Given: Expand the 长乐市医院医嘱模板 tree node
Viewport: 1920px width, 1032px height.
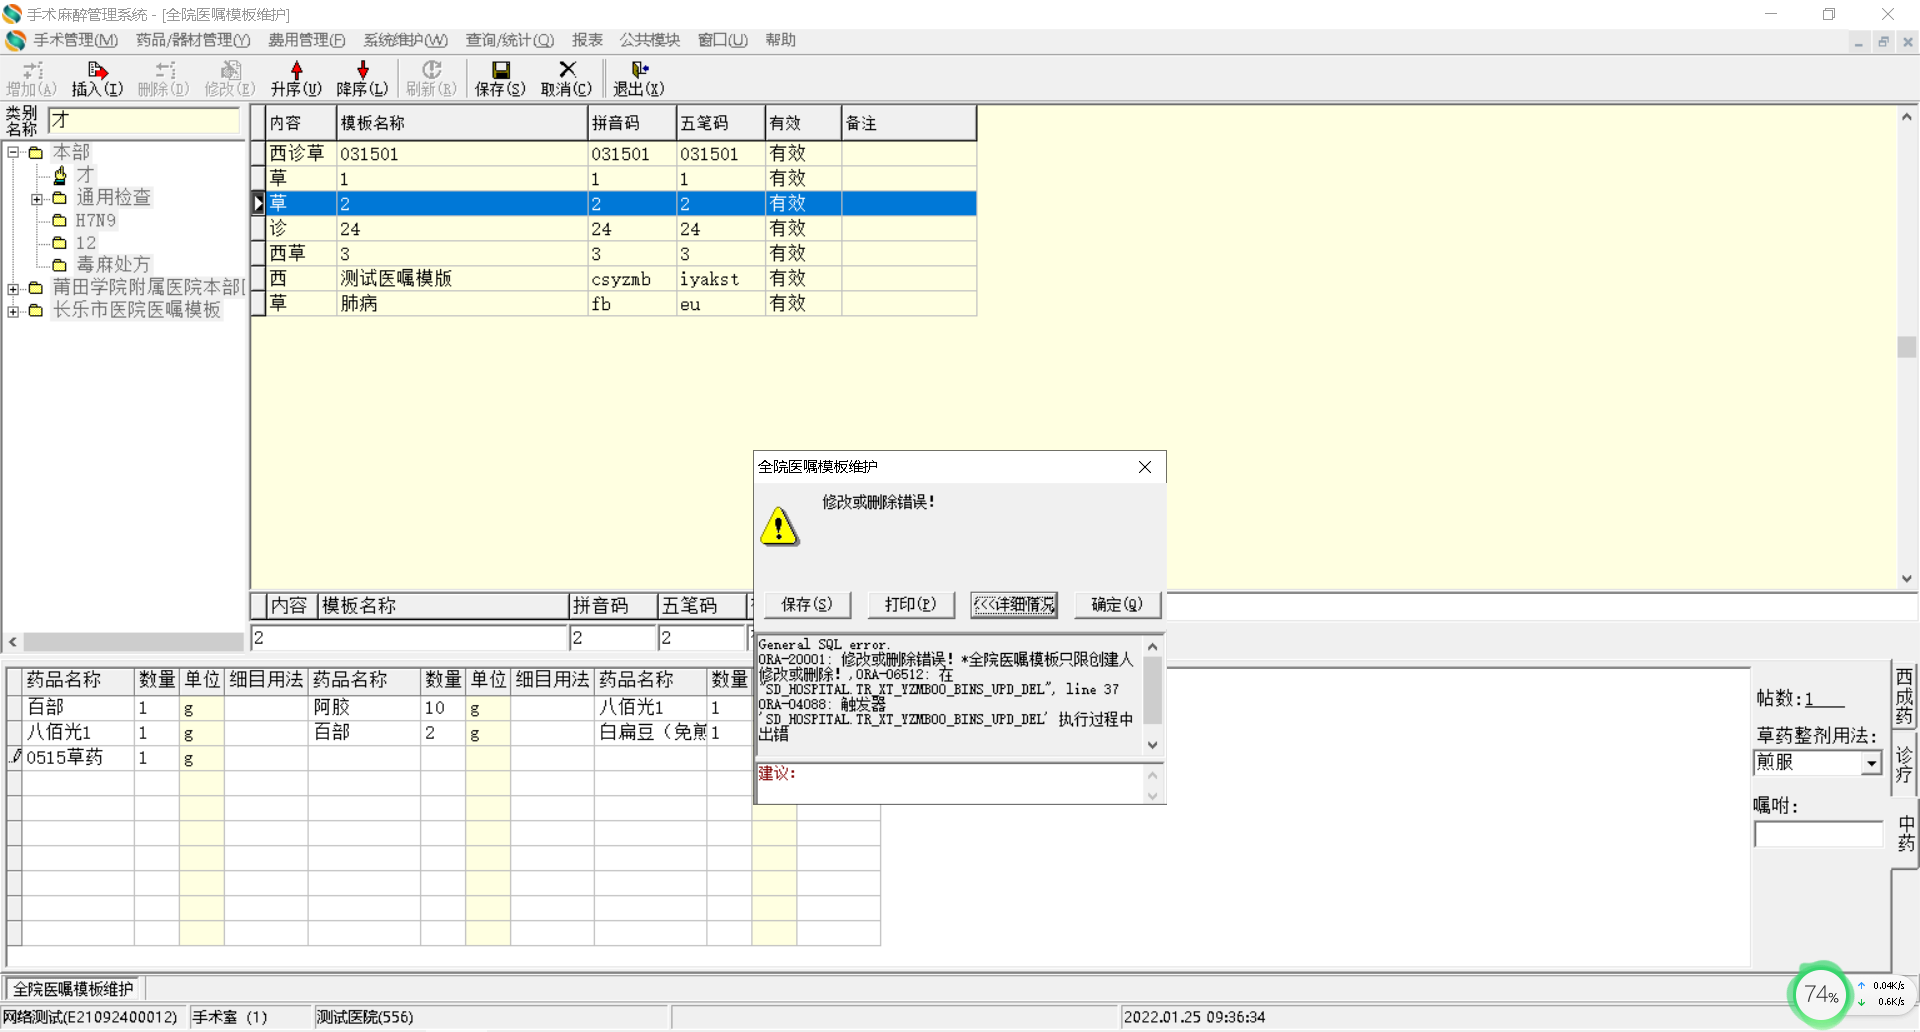Looking at the screenshot, I should point(14,312).
